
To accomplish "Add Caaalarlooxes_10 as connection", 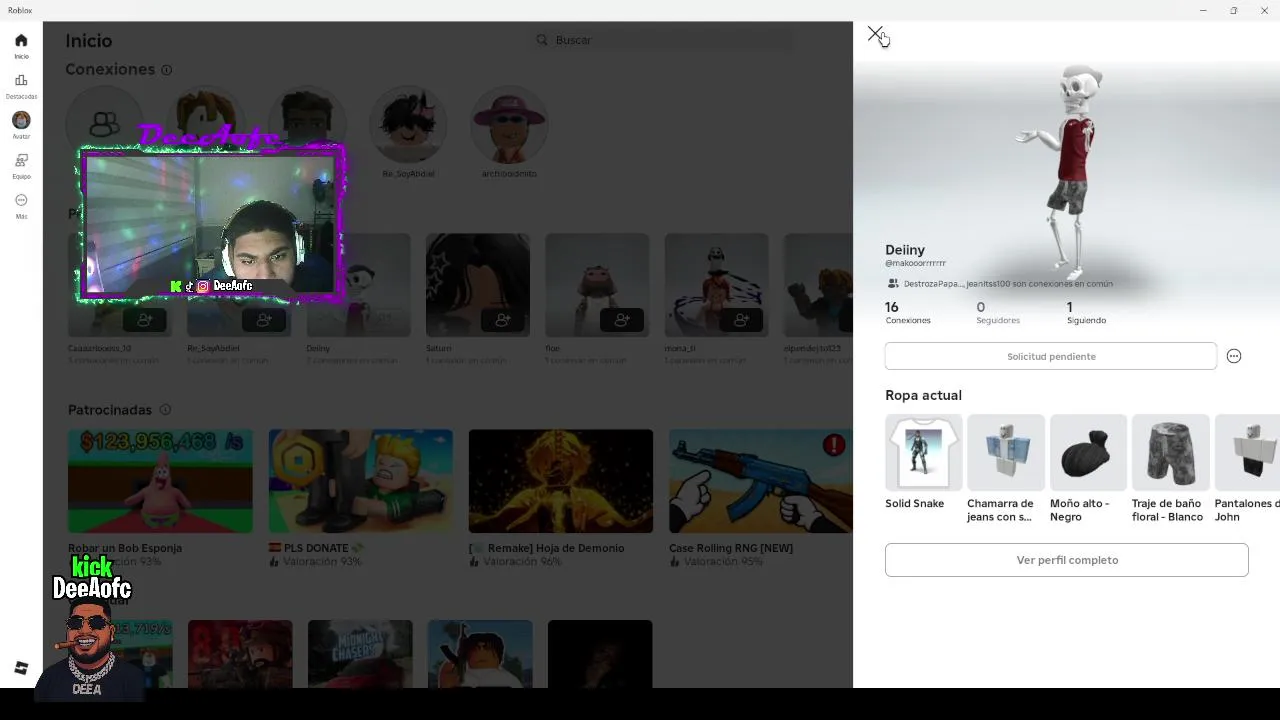I will [145, 320].
